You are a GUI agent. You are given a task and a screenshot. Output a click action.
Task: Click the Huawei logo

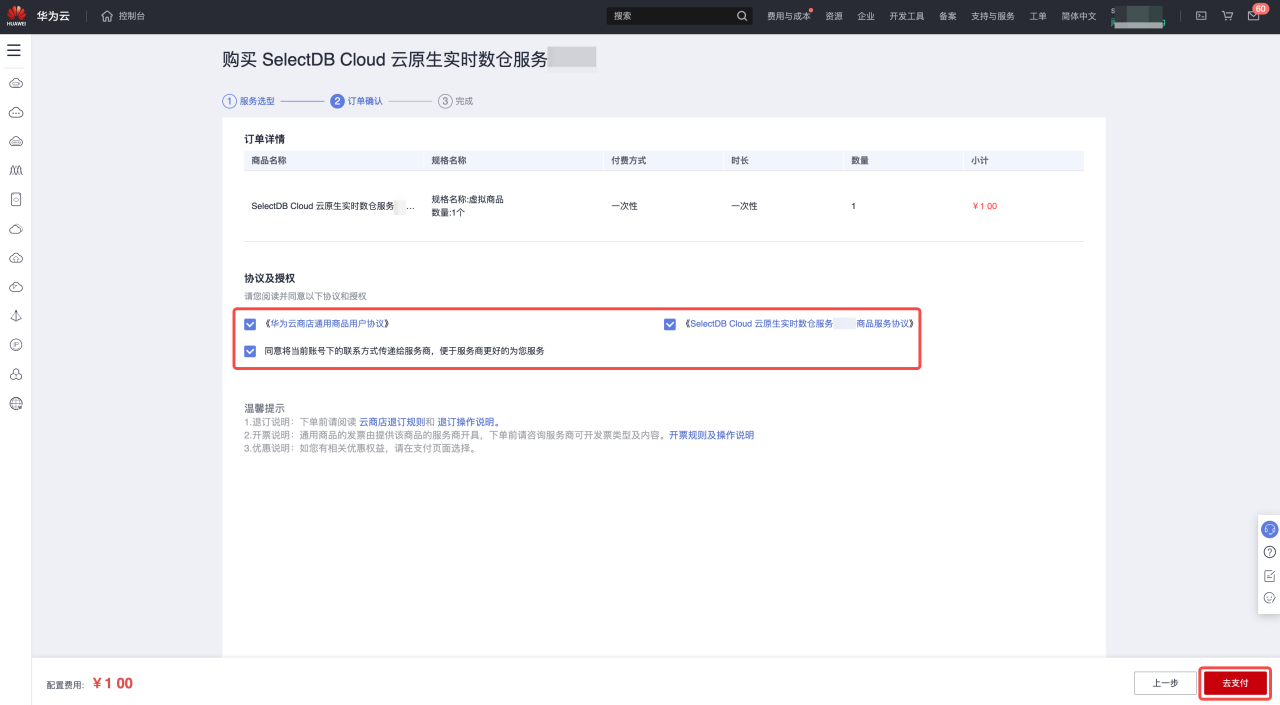tap(16, 16)
